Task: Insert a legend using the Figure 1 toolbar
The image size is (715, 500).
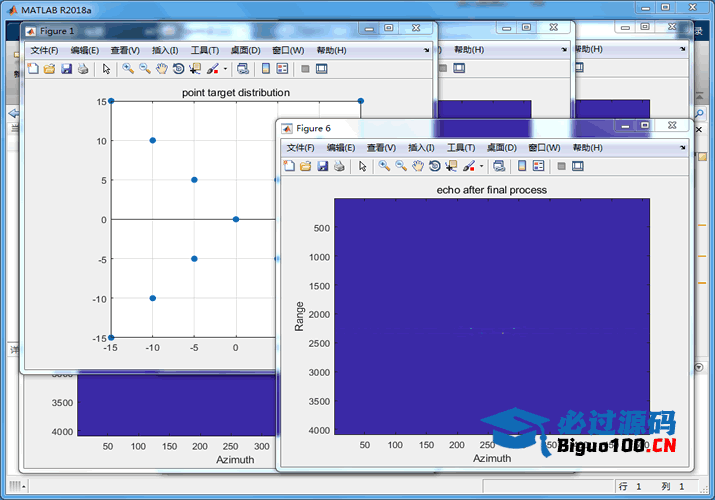Action: 282,69
